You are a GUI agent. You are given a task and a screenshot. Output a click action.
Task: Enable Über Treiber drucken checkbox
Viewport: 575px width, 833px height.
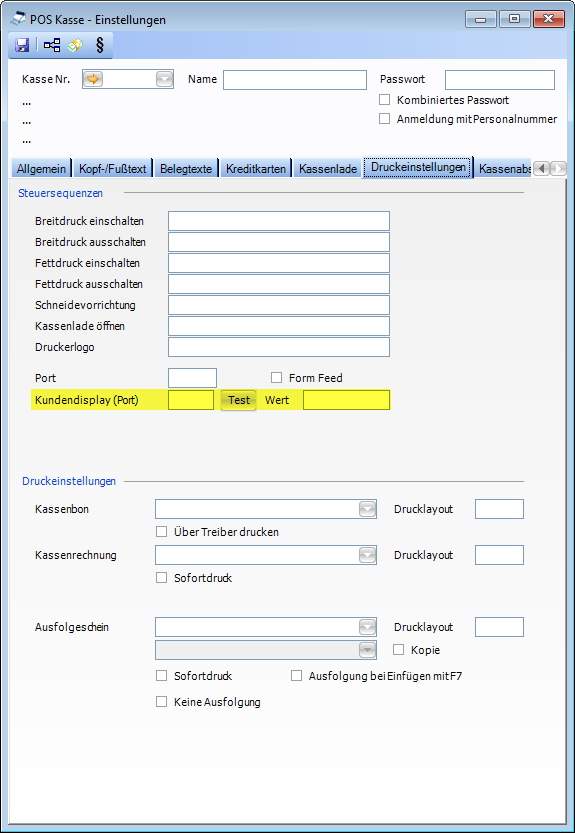[x=162, y=532]
